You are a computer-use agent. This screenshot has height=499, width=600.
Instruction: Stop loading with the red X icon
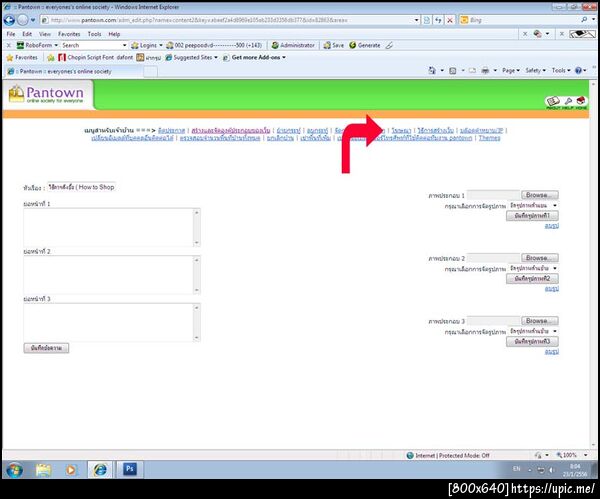point(450,20)
